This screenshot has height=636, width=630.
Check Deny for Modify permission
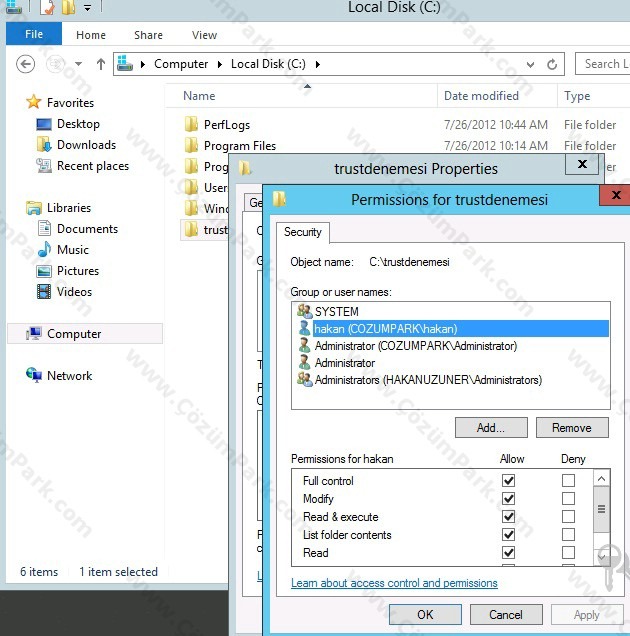(x=568, y=498)
